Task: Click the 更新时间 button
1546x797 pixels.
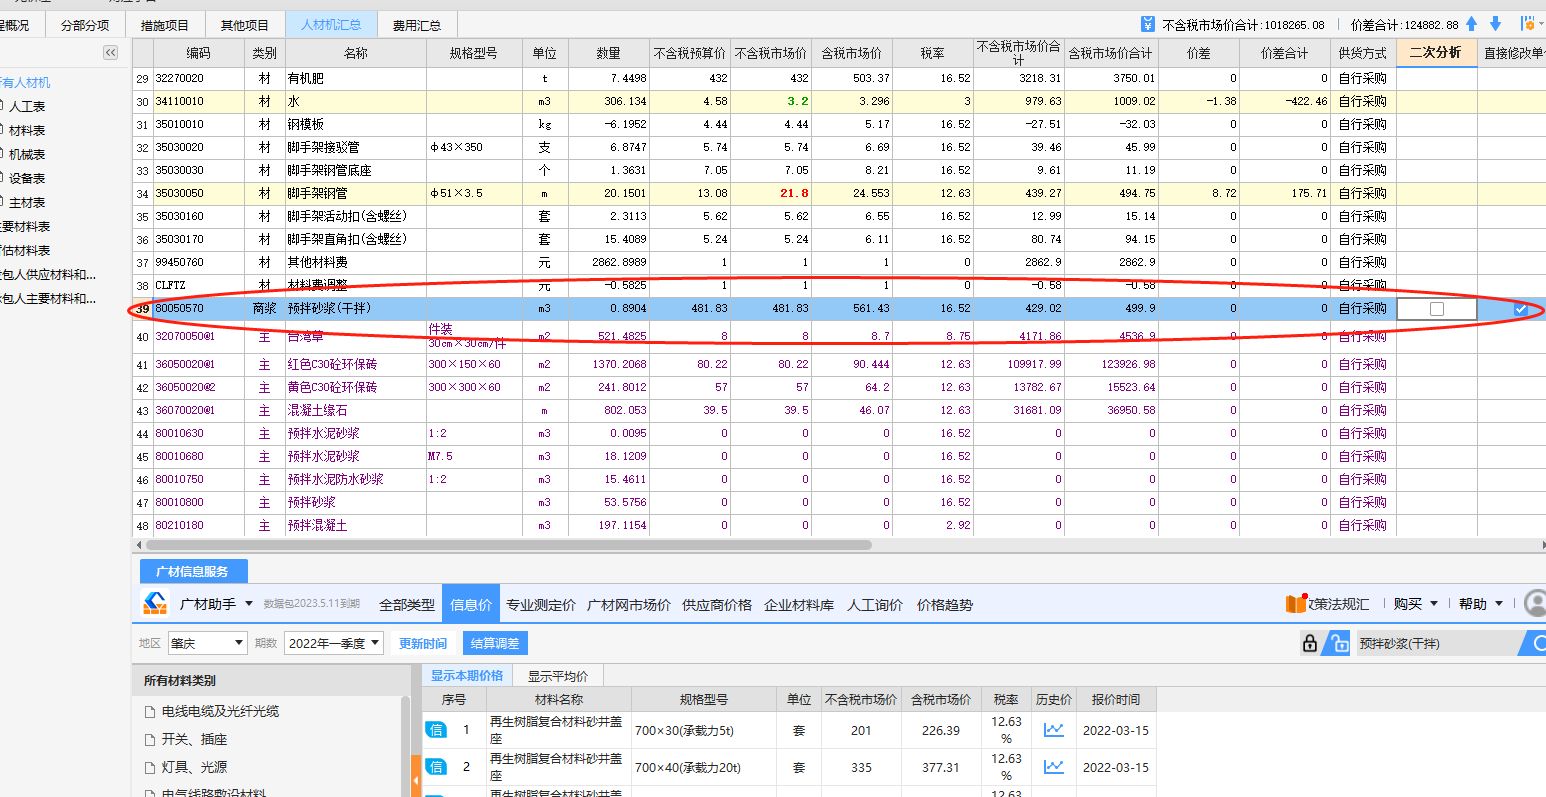Action: pyautogui.click(x=423, y=643)
